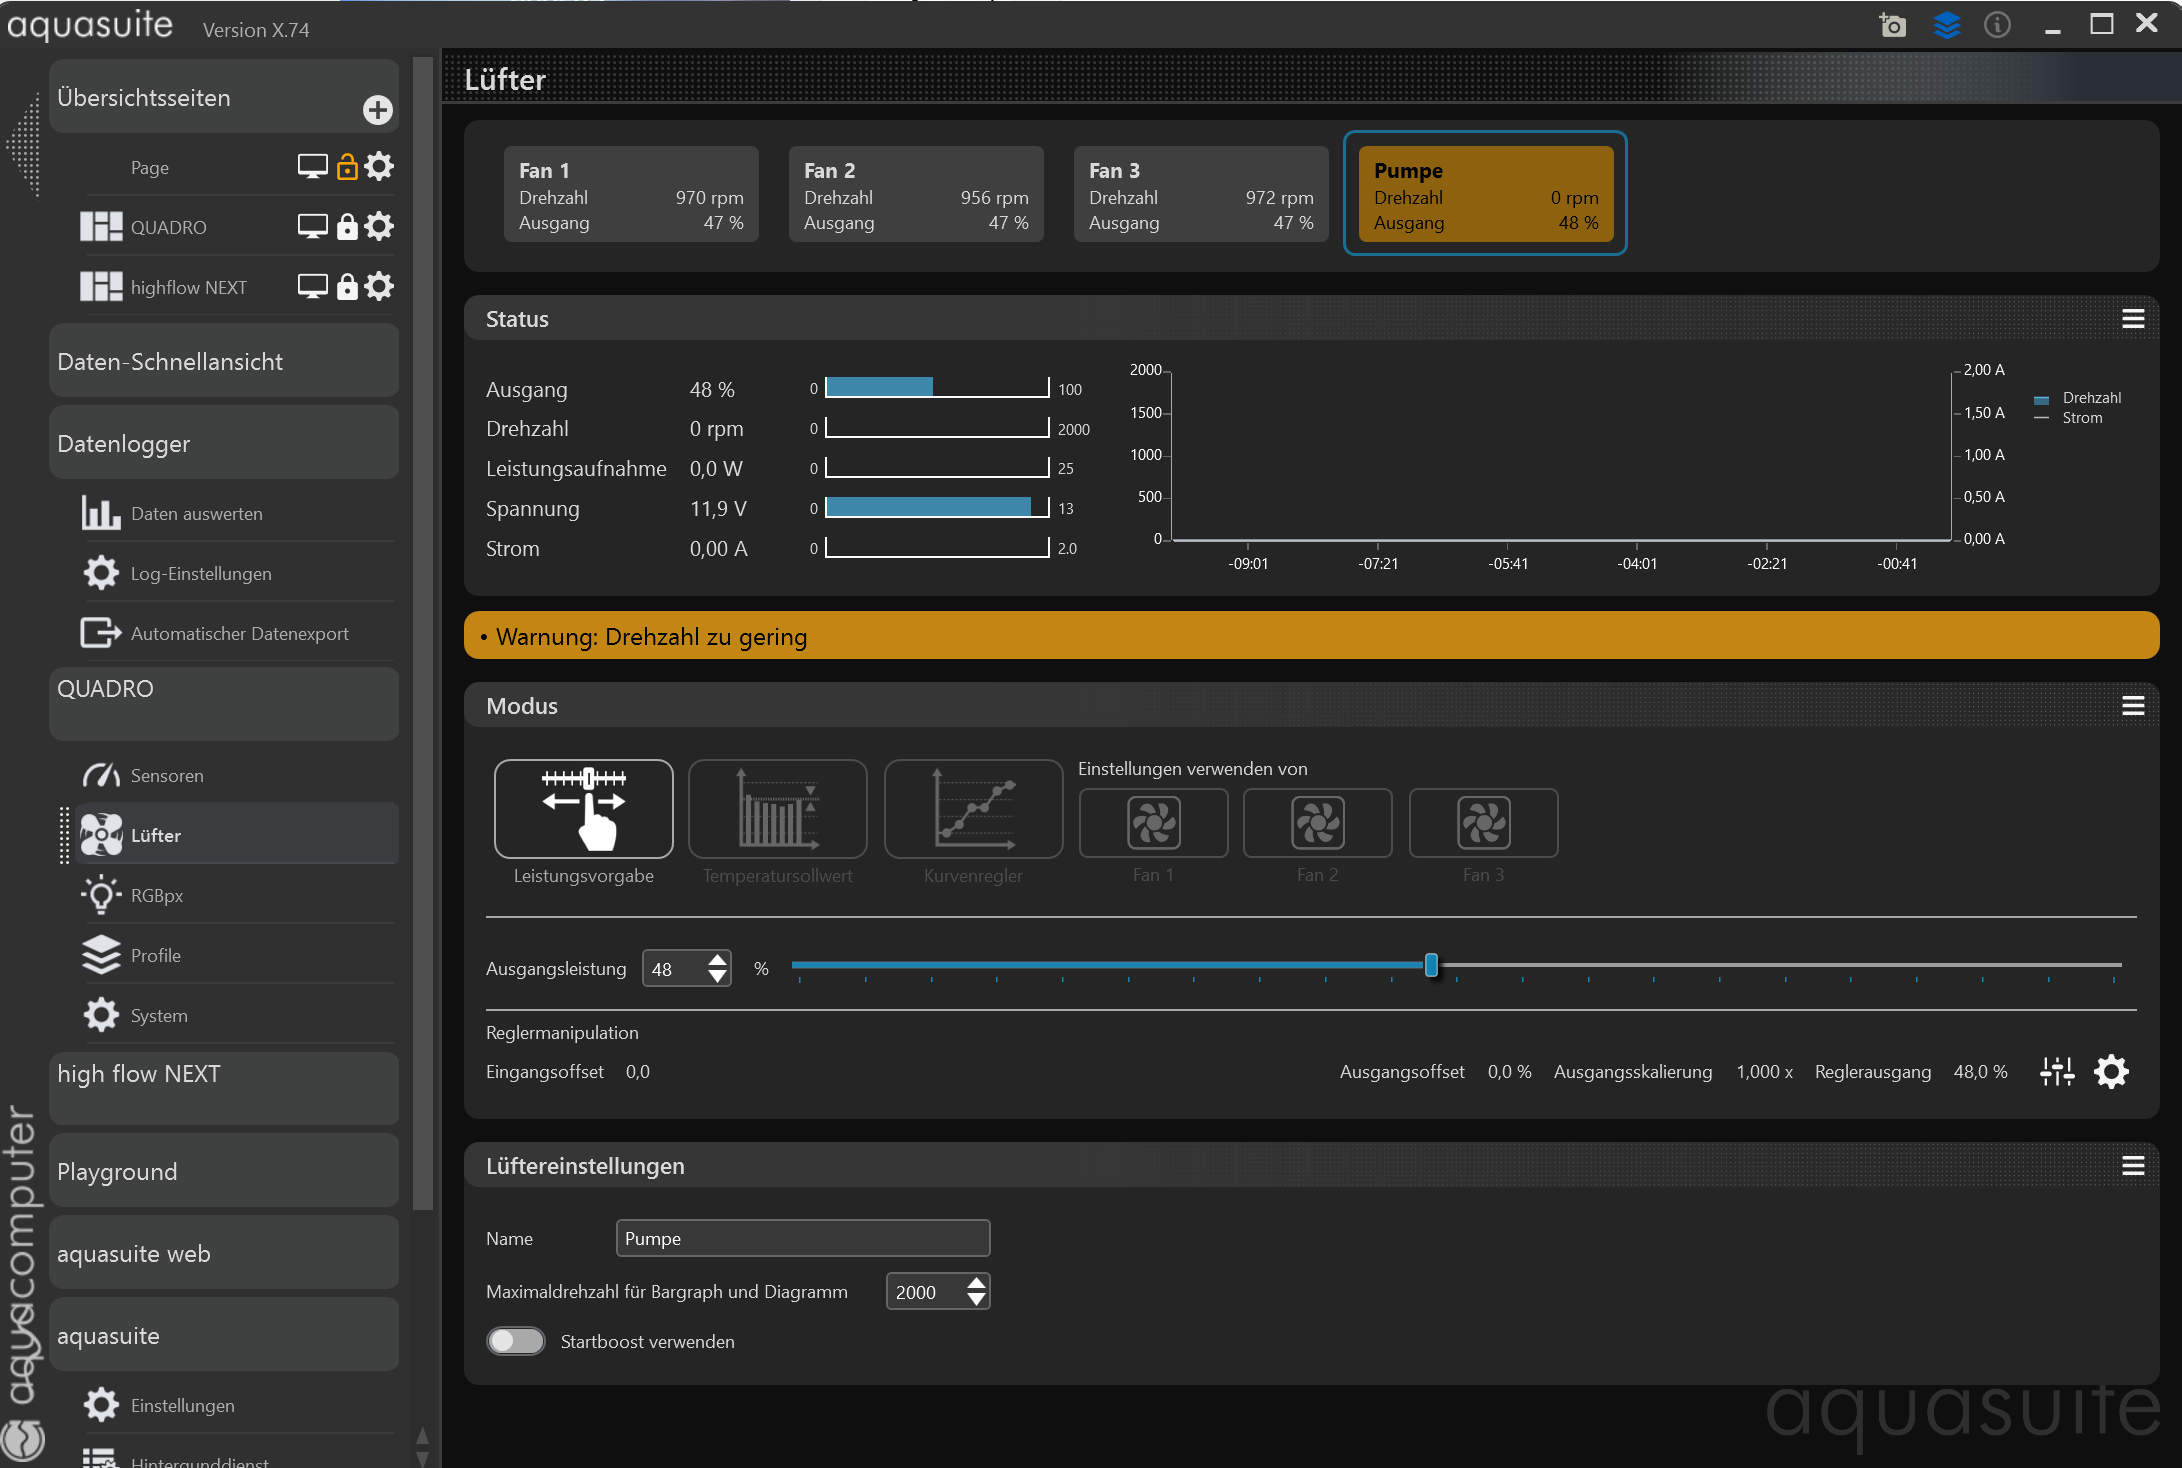This screenshot has width=2182, height=1468.
Task: Open the Status panel hamburger menu
Action: (2133, 319)
